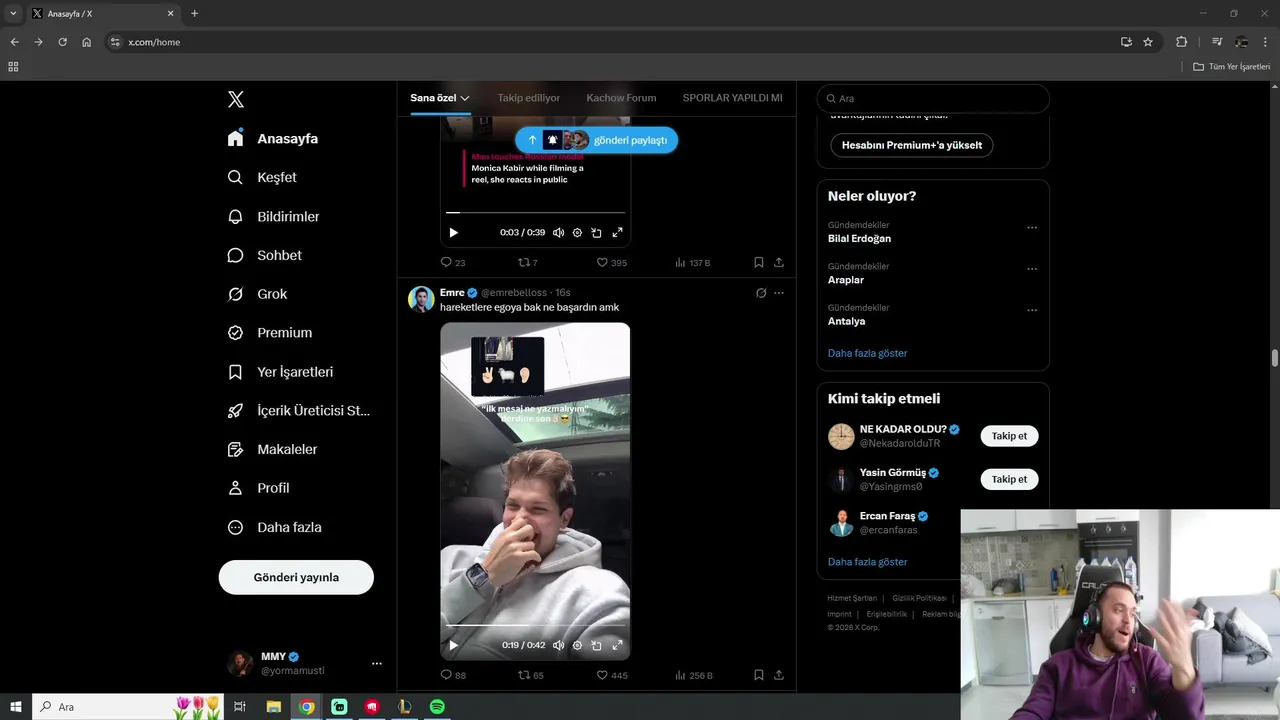Mute the top video sound
The width and height of the screenshot is (1280, 720).
point(558,232)
